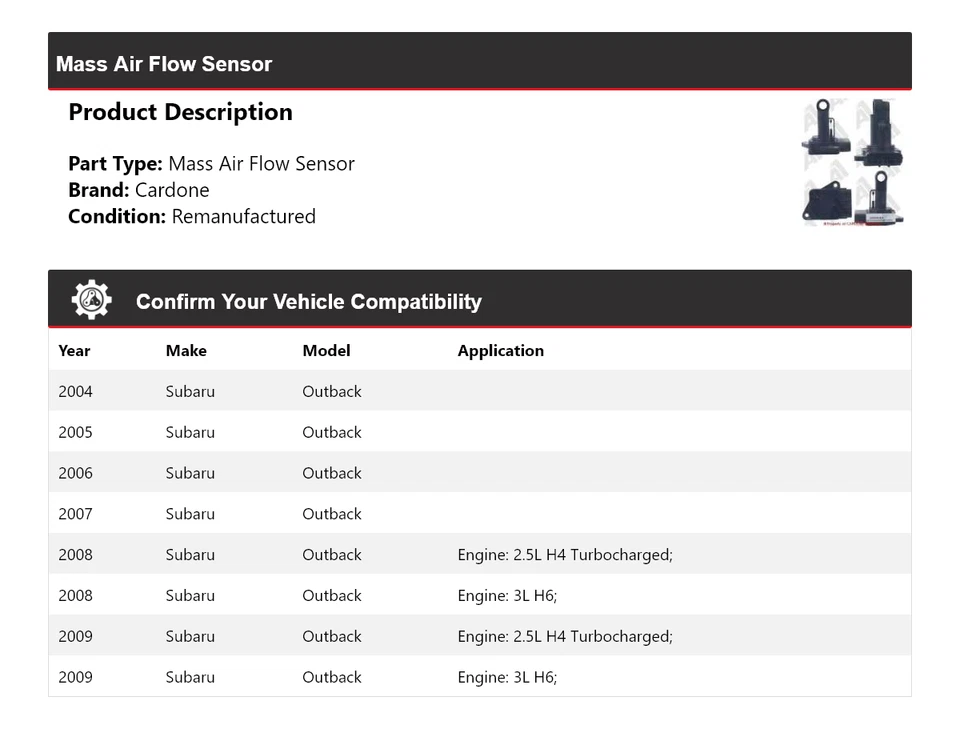Click 2008 Engine: 3L H6 application text
The width and height of the screenshot is (960, 729).
507,596
